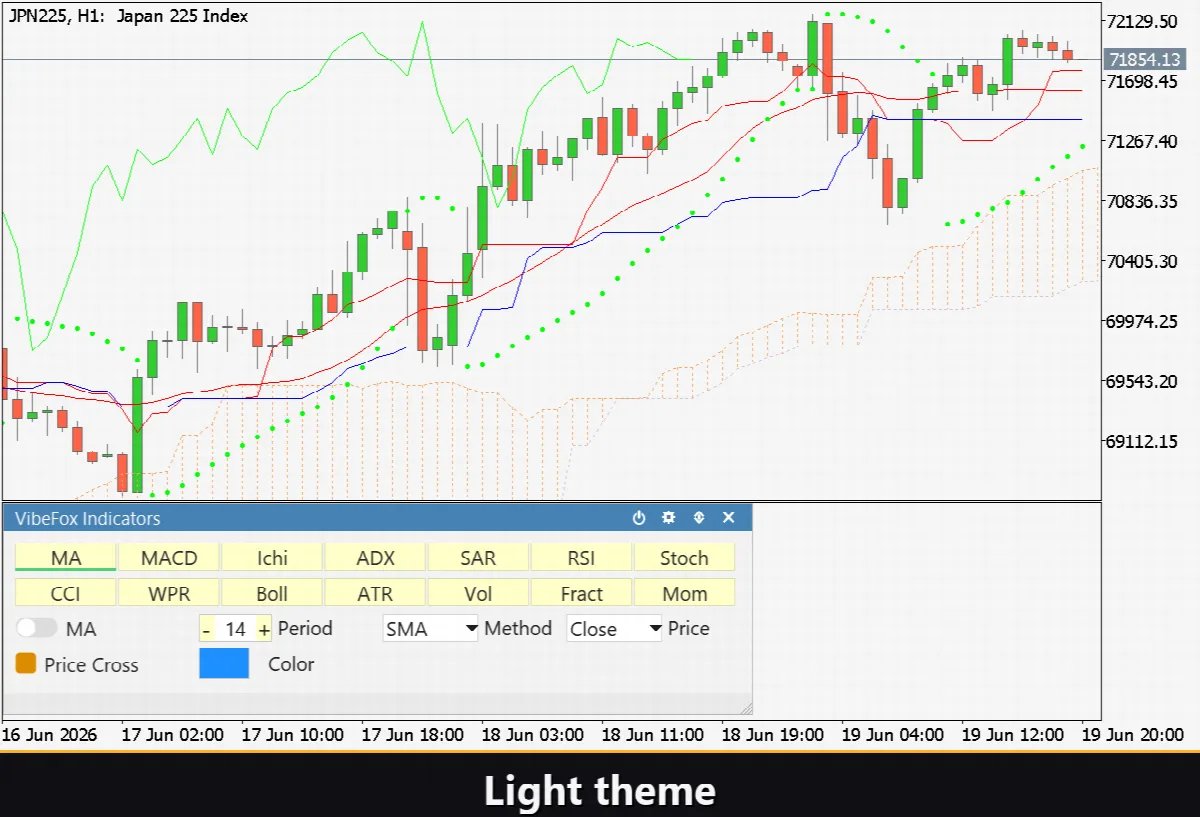The image size is (1200, 817).
Task: Close the VibeFox Indicators panel
Action: tap(729, 518)
